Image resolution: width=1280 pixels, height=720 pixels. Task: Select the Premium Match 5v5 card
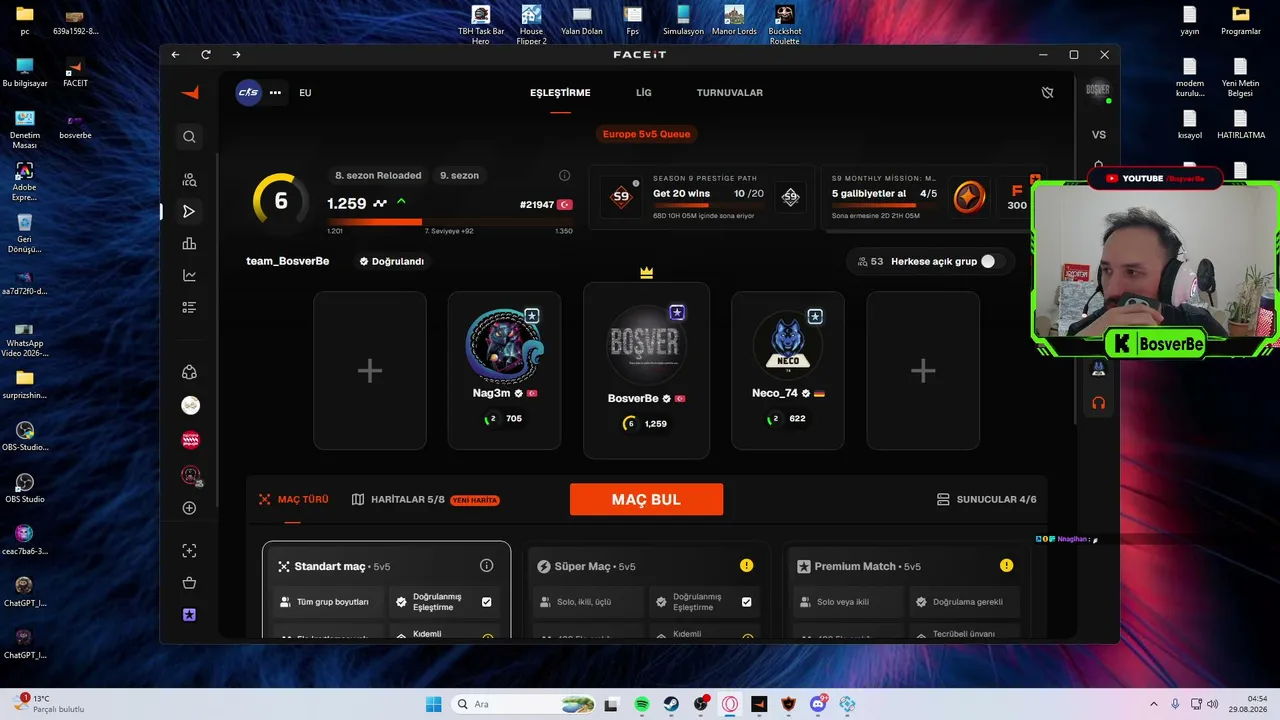click(x=906, y=590)
